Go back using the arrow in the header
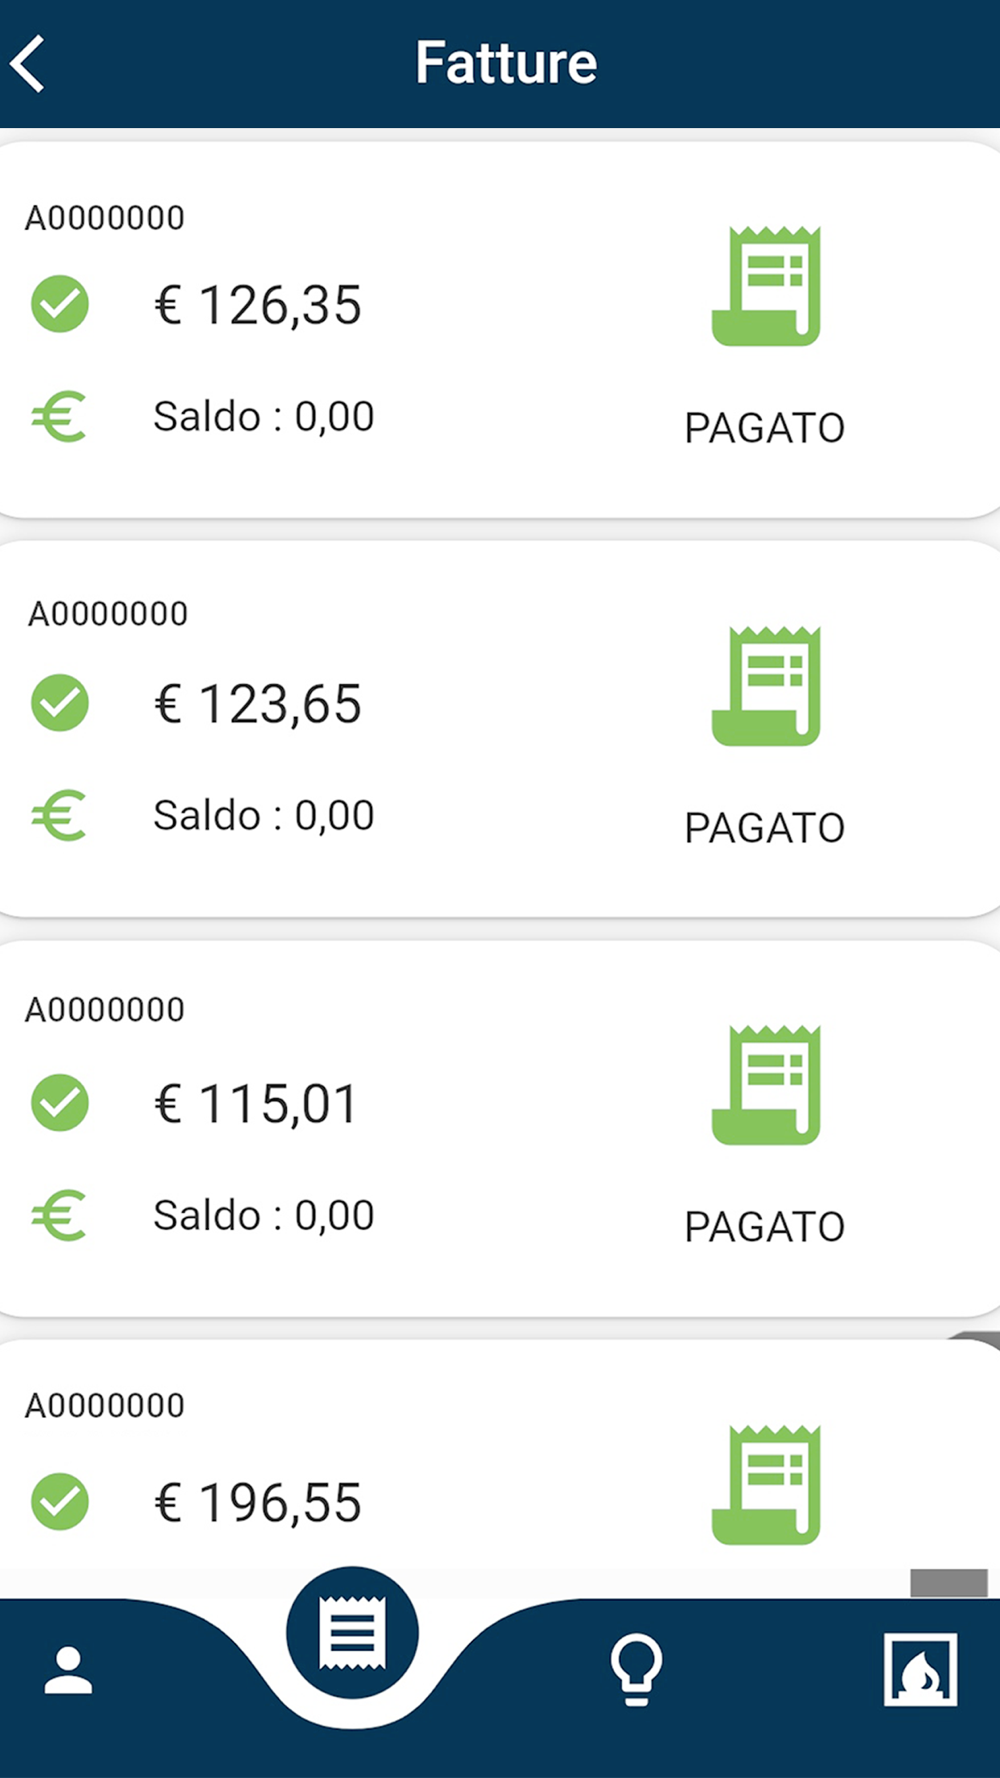Screen dimensions: 1000x1778 [30, 64]
